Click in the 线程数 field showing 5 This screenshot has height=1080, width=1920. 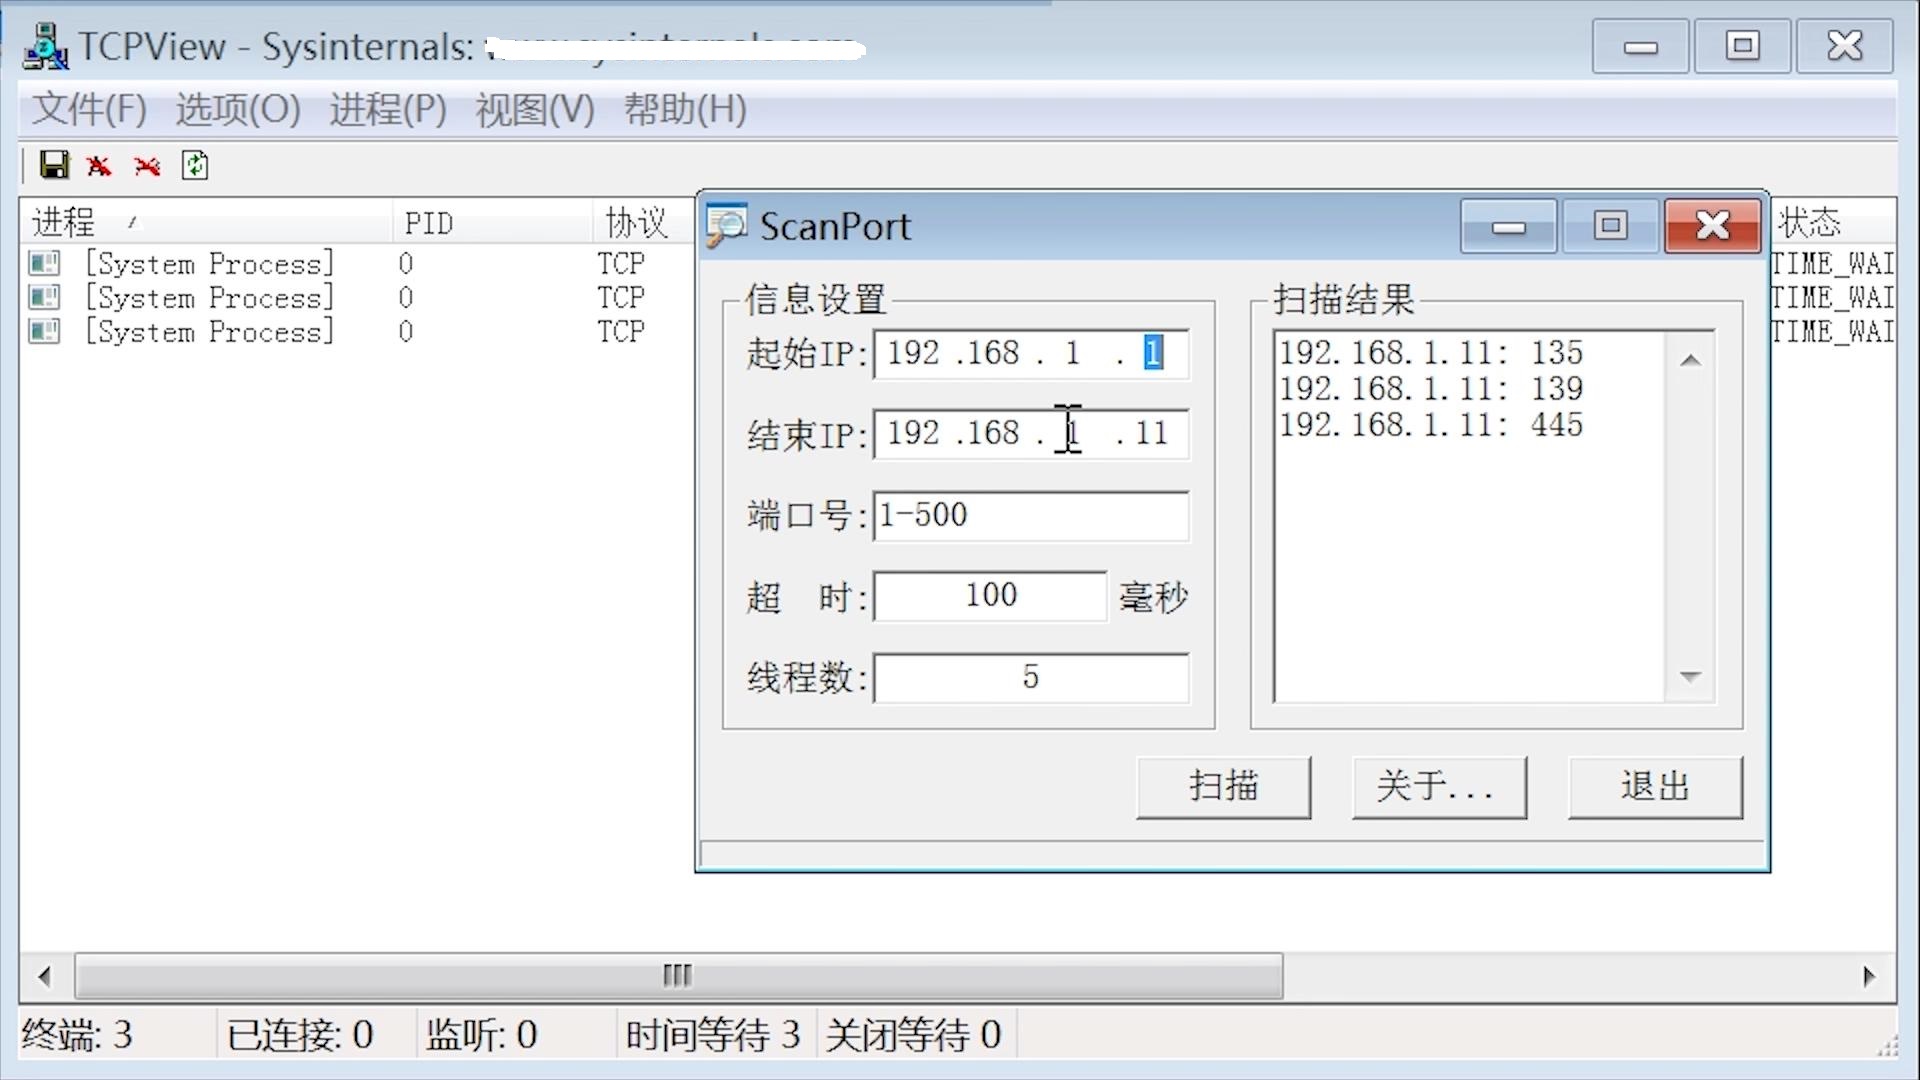[x=1031, y=678]
